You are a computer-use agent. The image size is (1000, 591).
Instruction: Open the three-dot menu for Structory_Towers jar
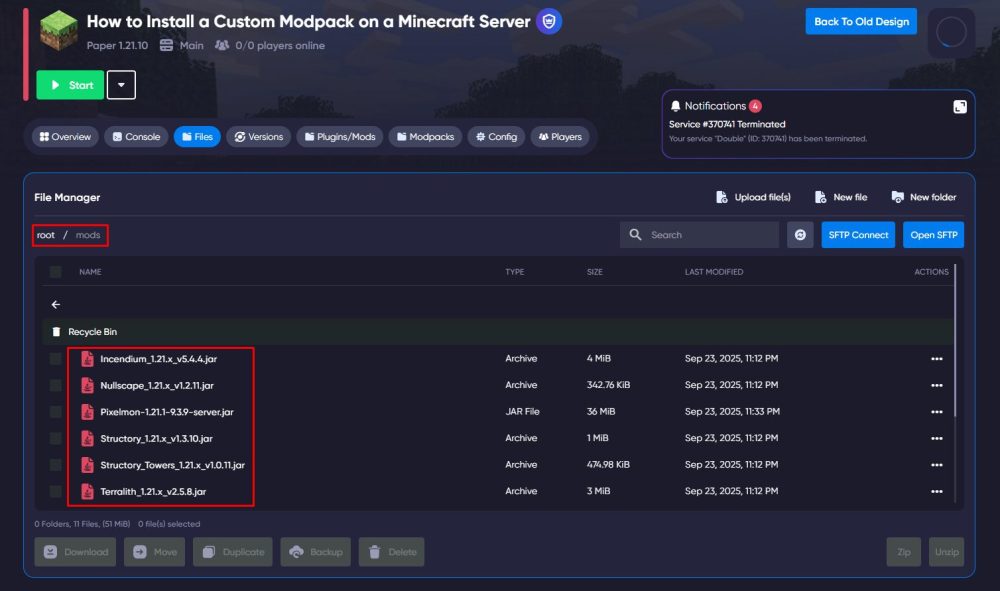point(936,465)
